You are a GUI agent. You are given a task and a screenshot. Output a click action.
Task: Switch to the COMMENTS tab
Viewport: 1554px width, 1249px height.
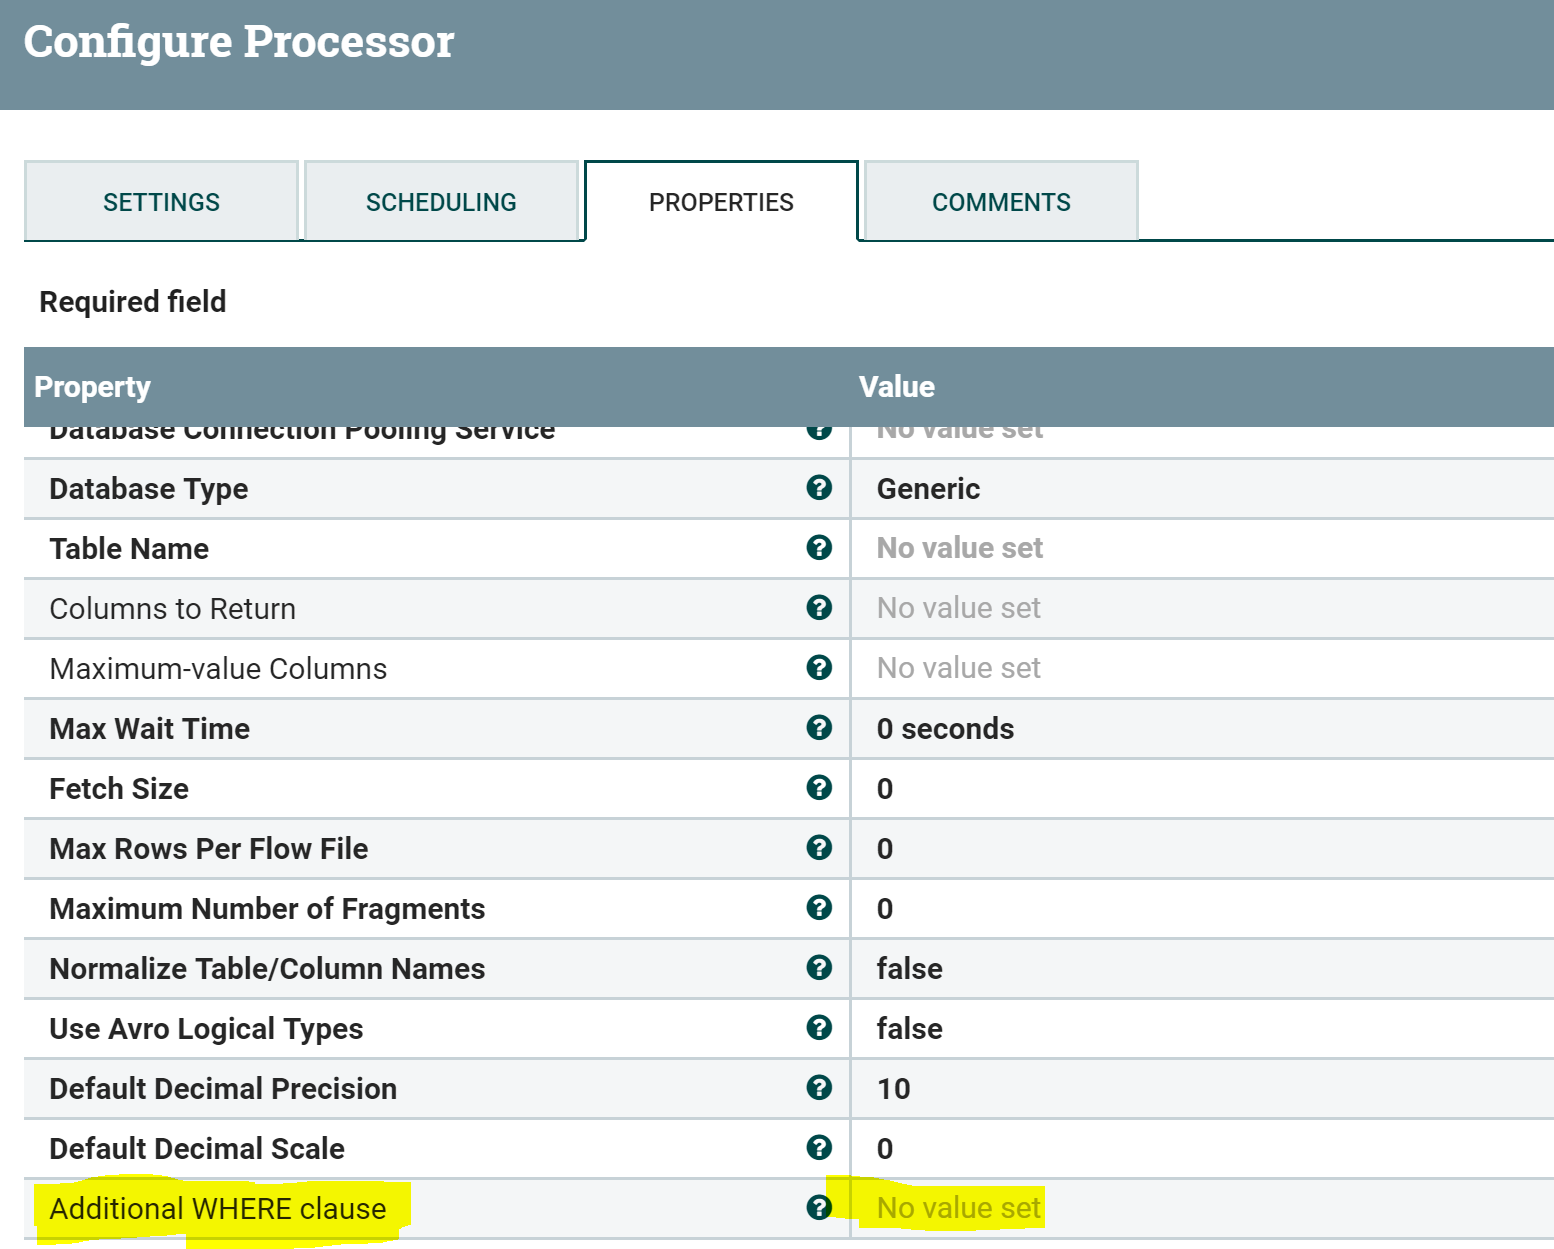coord(1001,201)
